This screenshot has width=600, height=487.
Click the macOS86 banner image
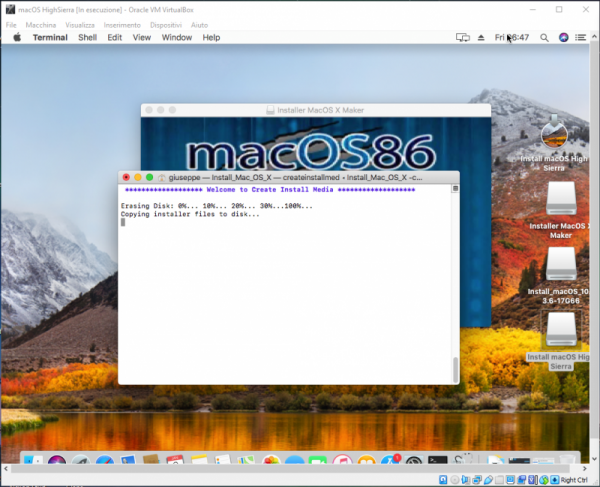(311, 151)
